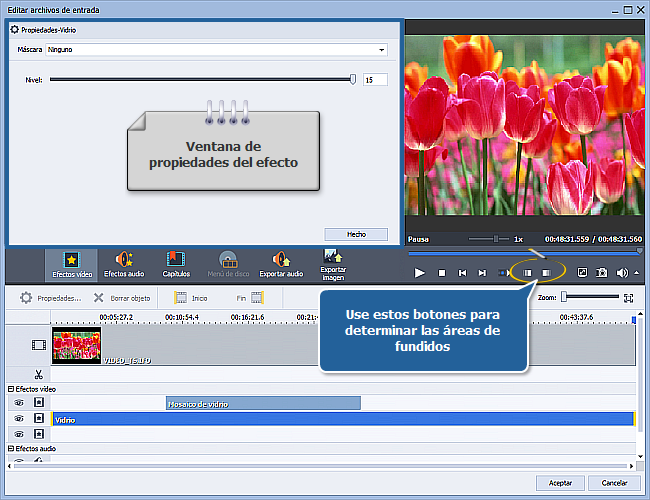Click the Hecho button

coord(356,234)
